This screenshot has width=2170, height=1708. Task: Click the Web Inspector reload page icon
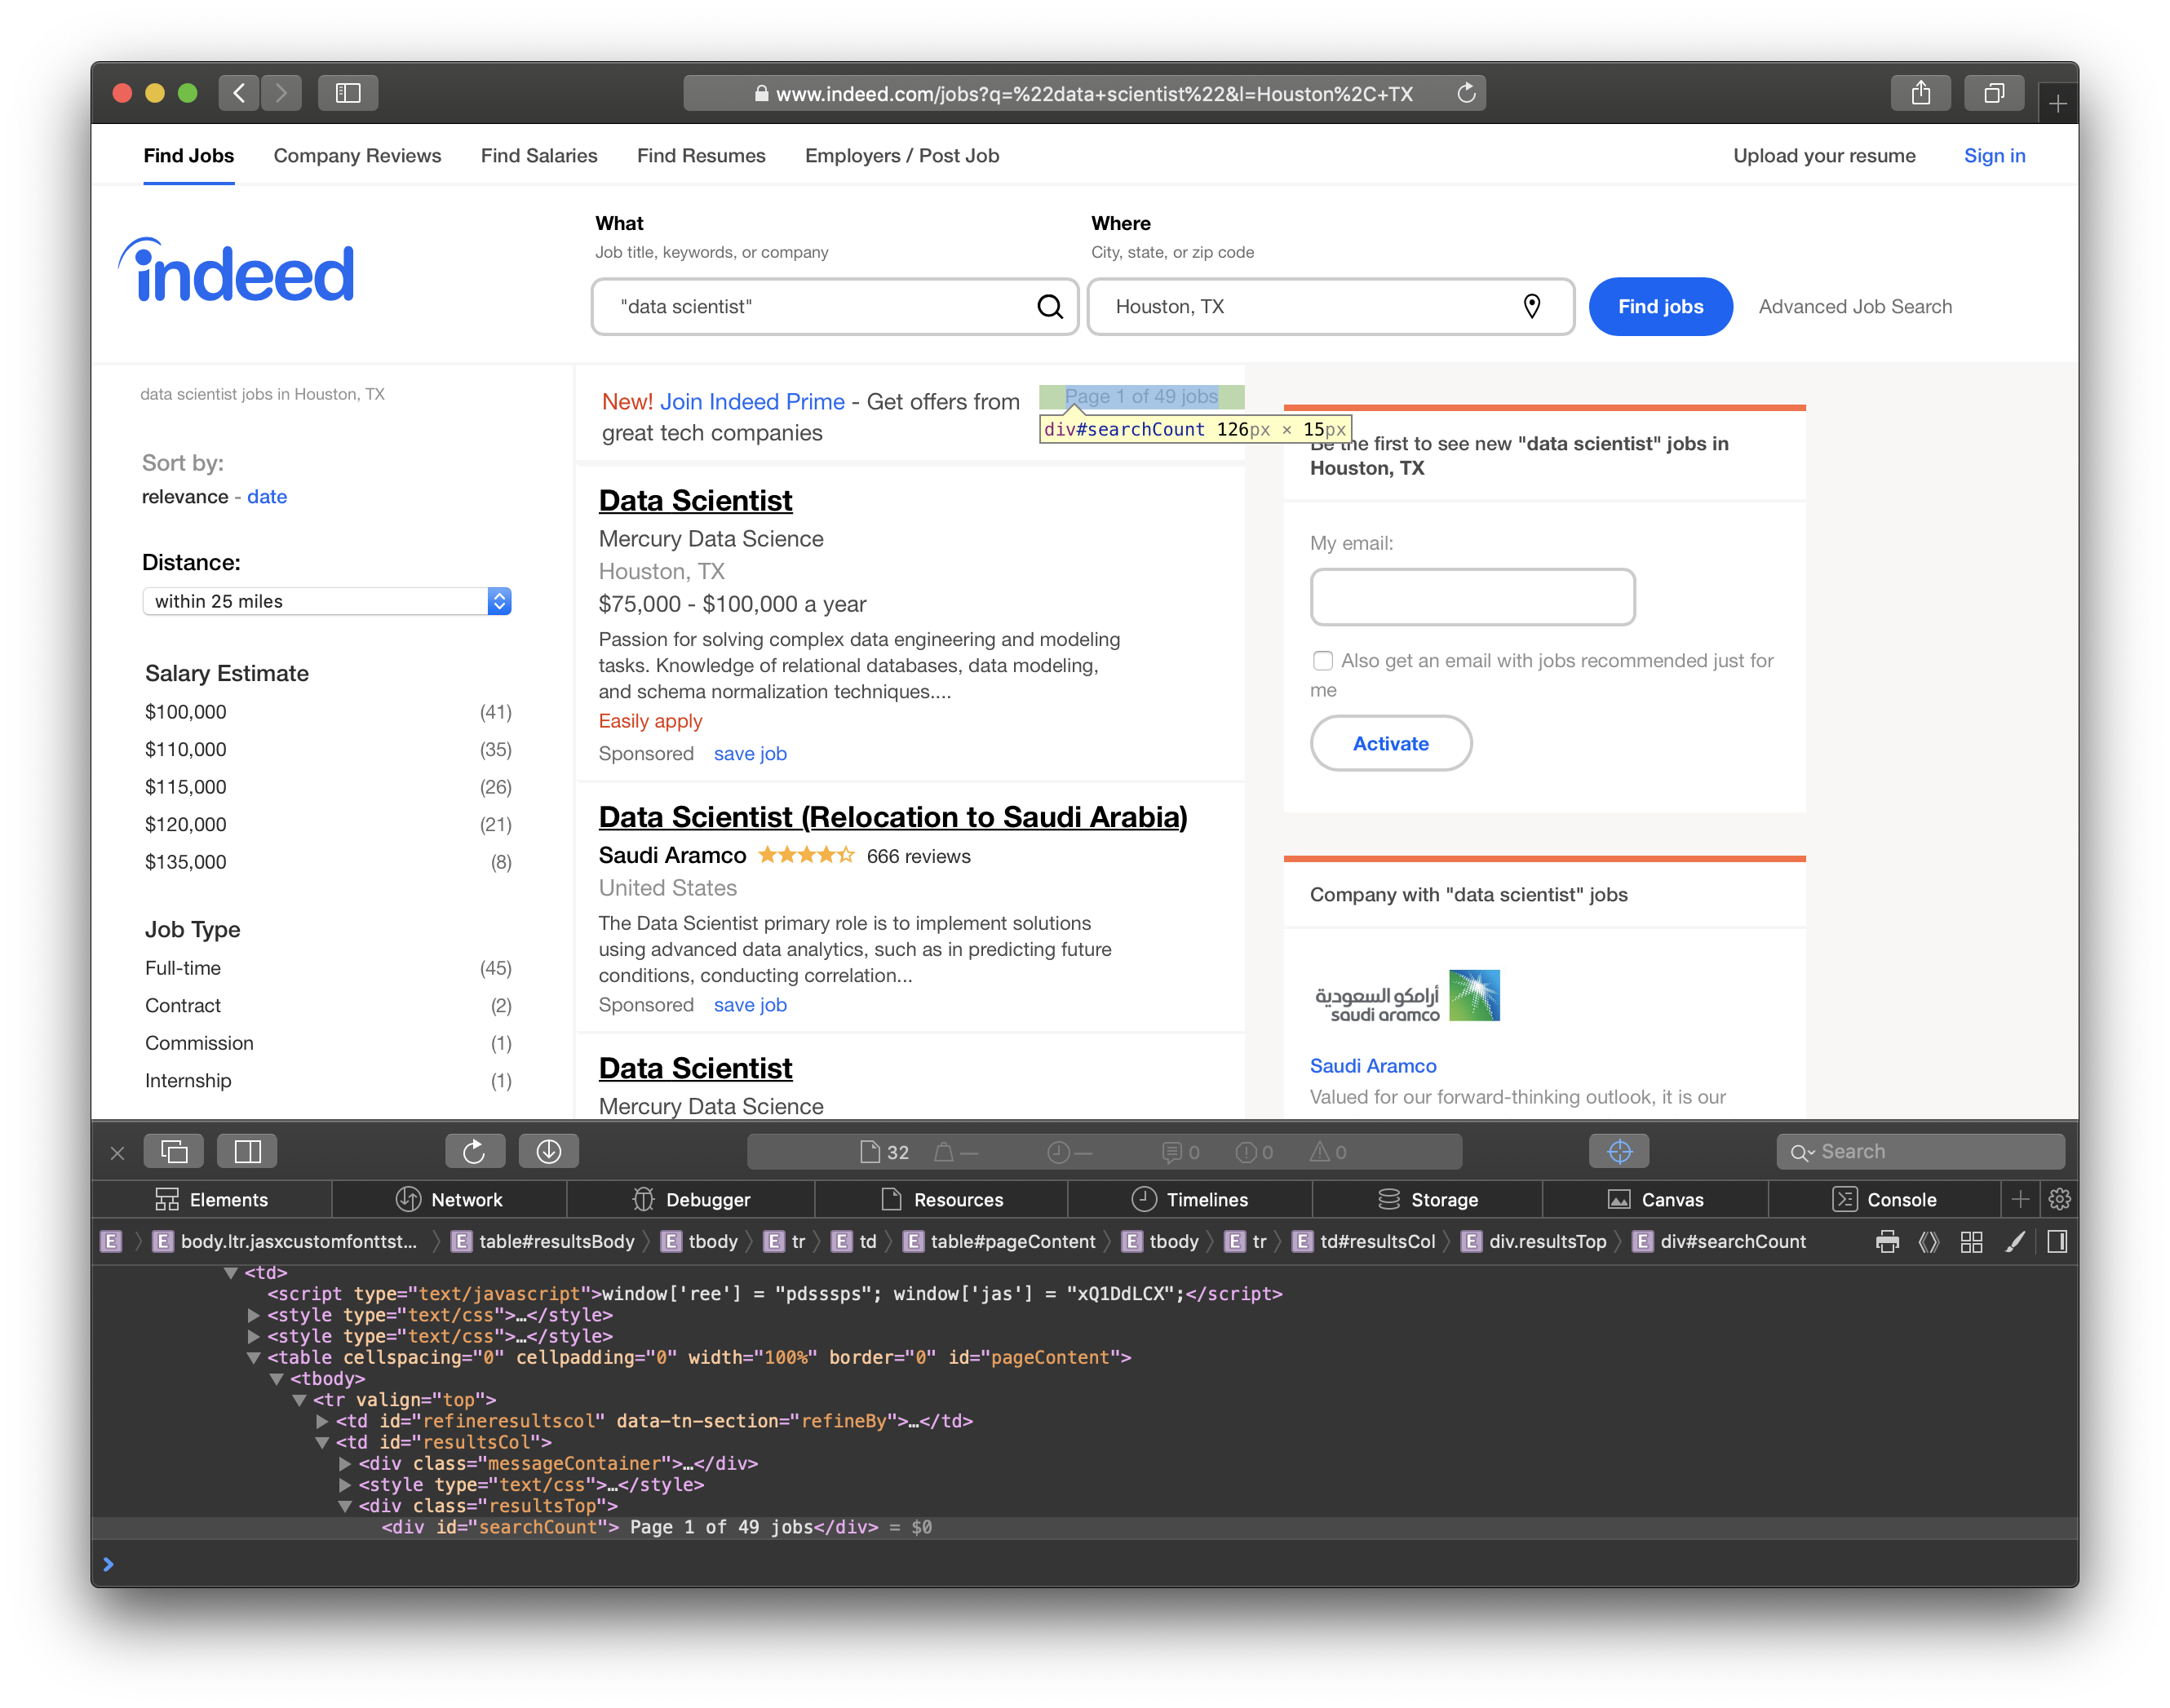pos(474,1152)
